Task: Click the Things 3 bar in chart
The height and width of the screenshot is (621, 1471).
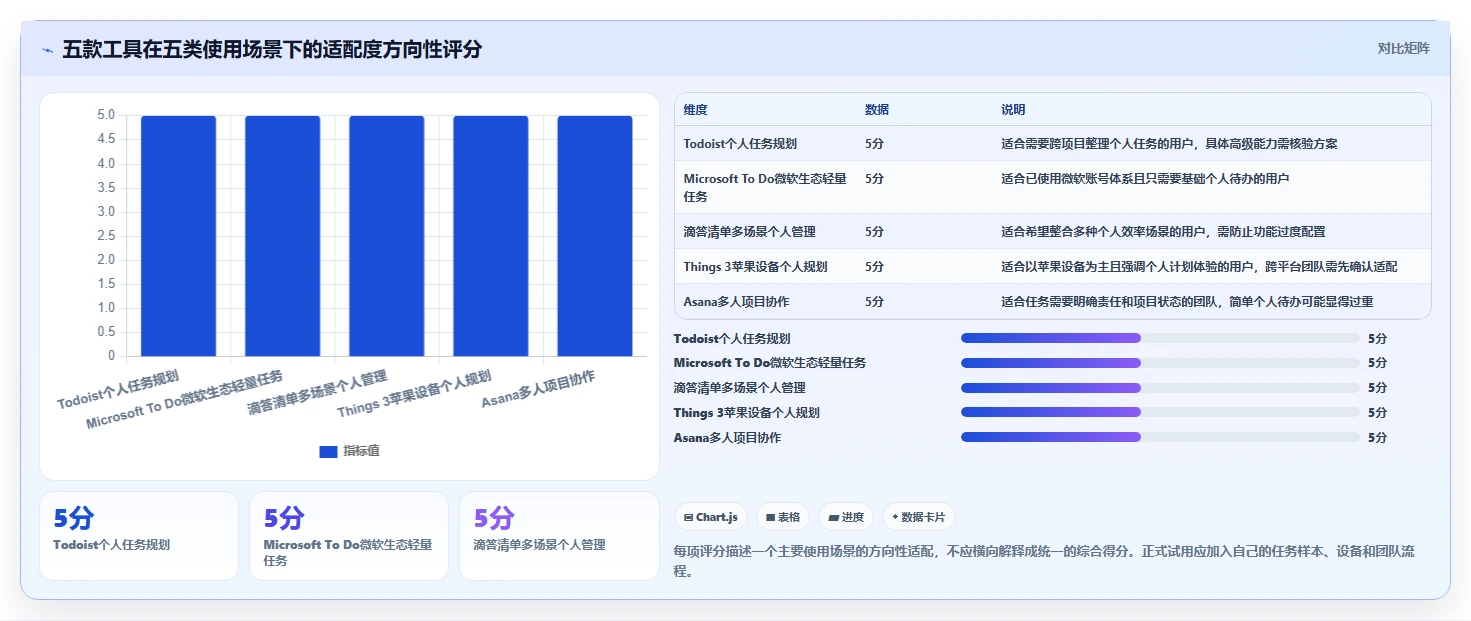Action: [491, 236]
